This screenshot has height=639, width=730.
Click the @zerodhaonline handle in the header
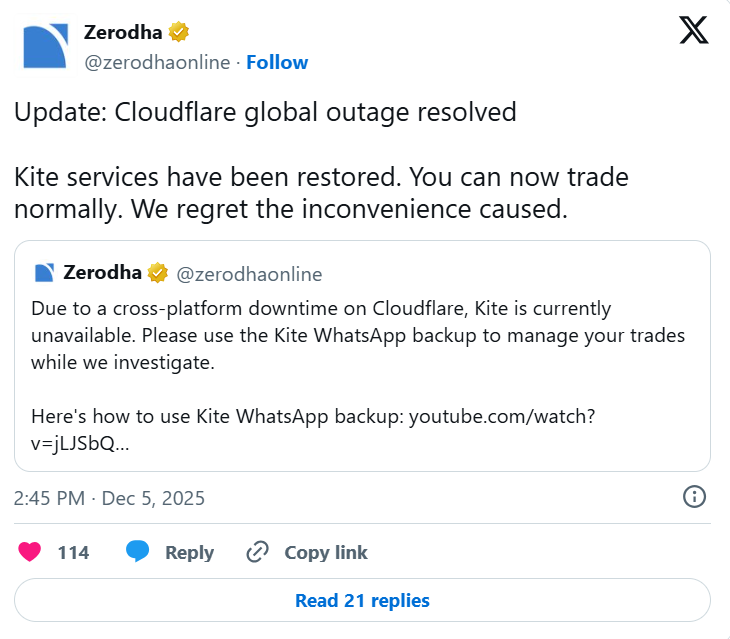pos(156,62)
